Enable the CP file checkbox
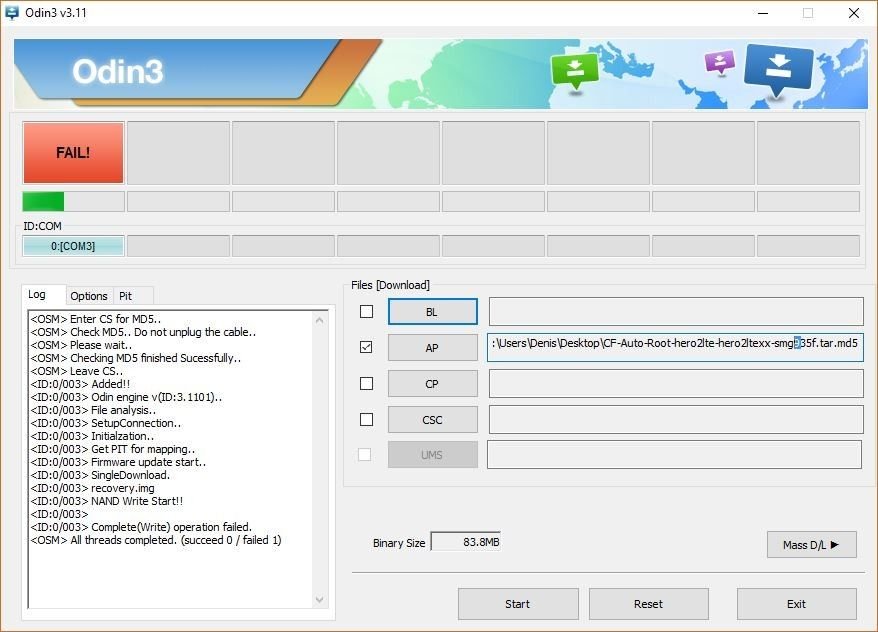 click(366, 383)
